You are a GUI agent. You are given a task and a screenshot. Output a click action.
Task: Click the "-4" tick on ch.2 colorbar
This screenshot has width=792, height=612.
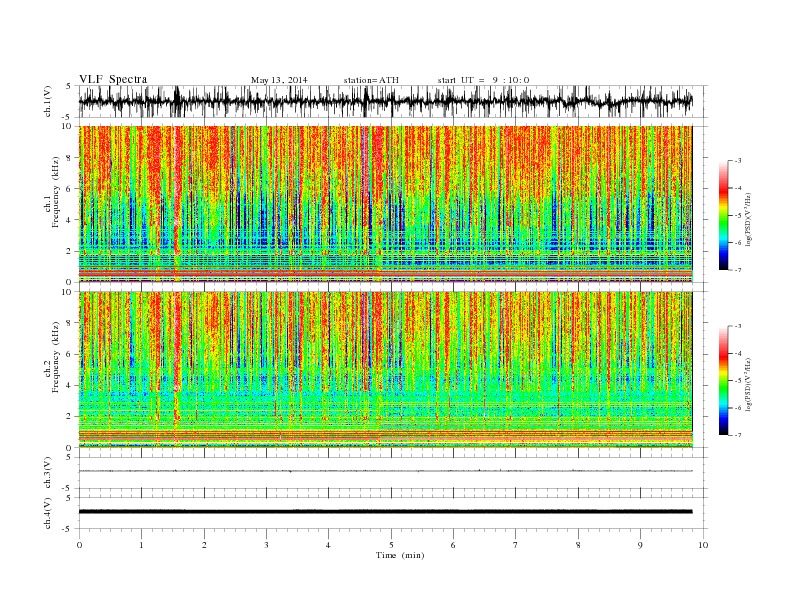738,353
